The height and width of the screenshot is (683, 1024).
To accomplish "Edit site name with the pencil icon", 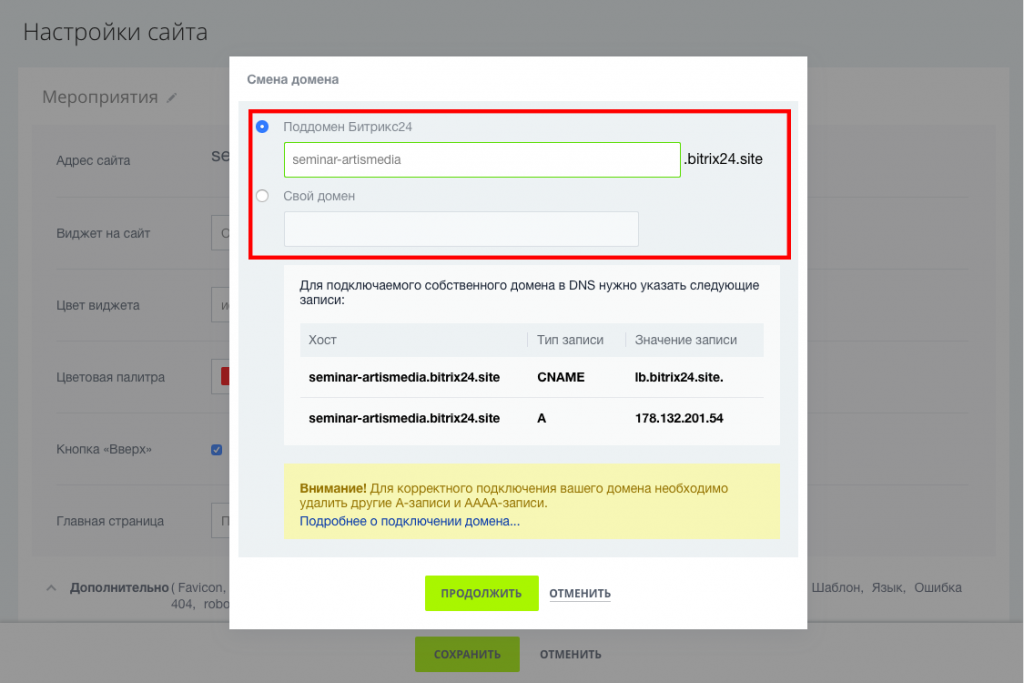I will pyautogui.click(x=172, y=98).
